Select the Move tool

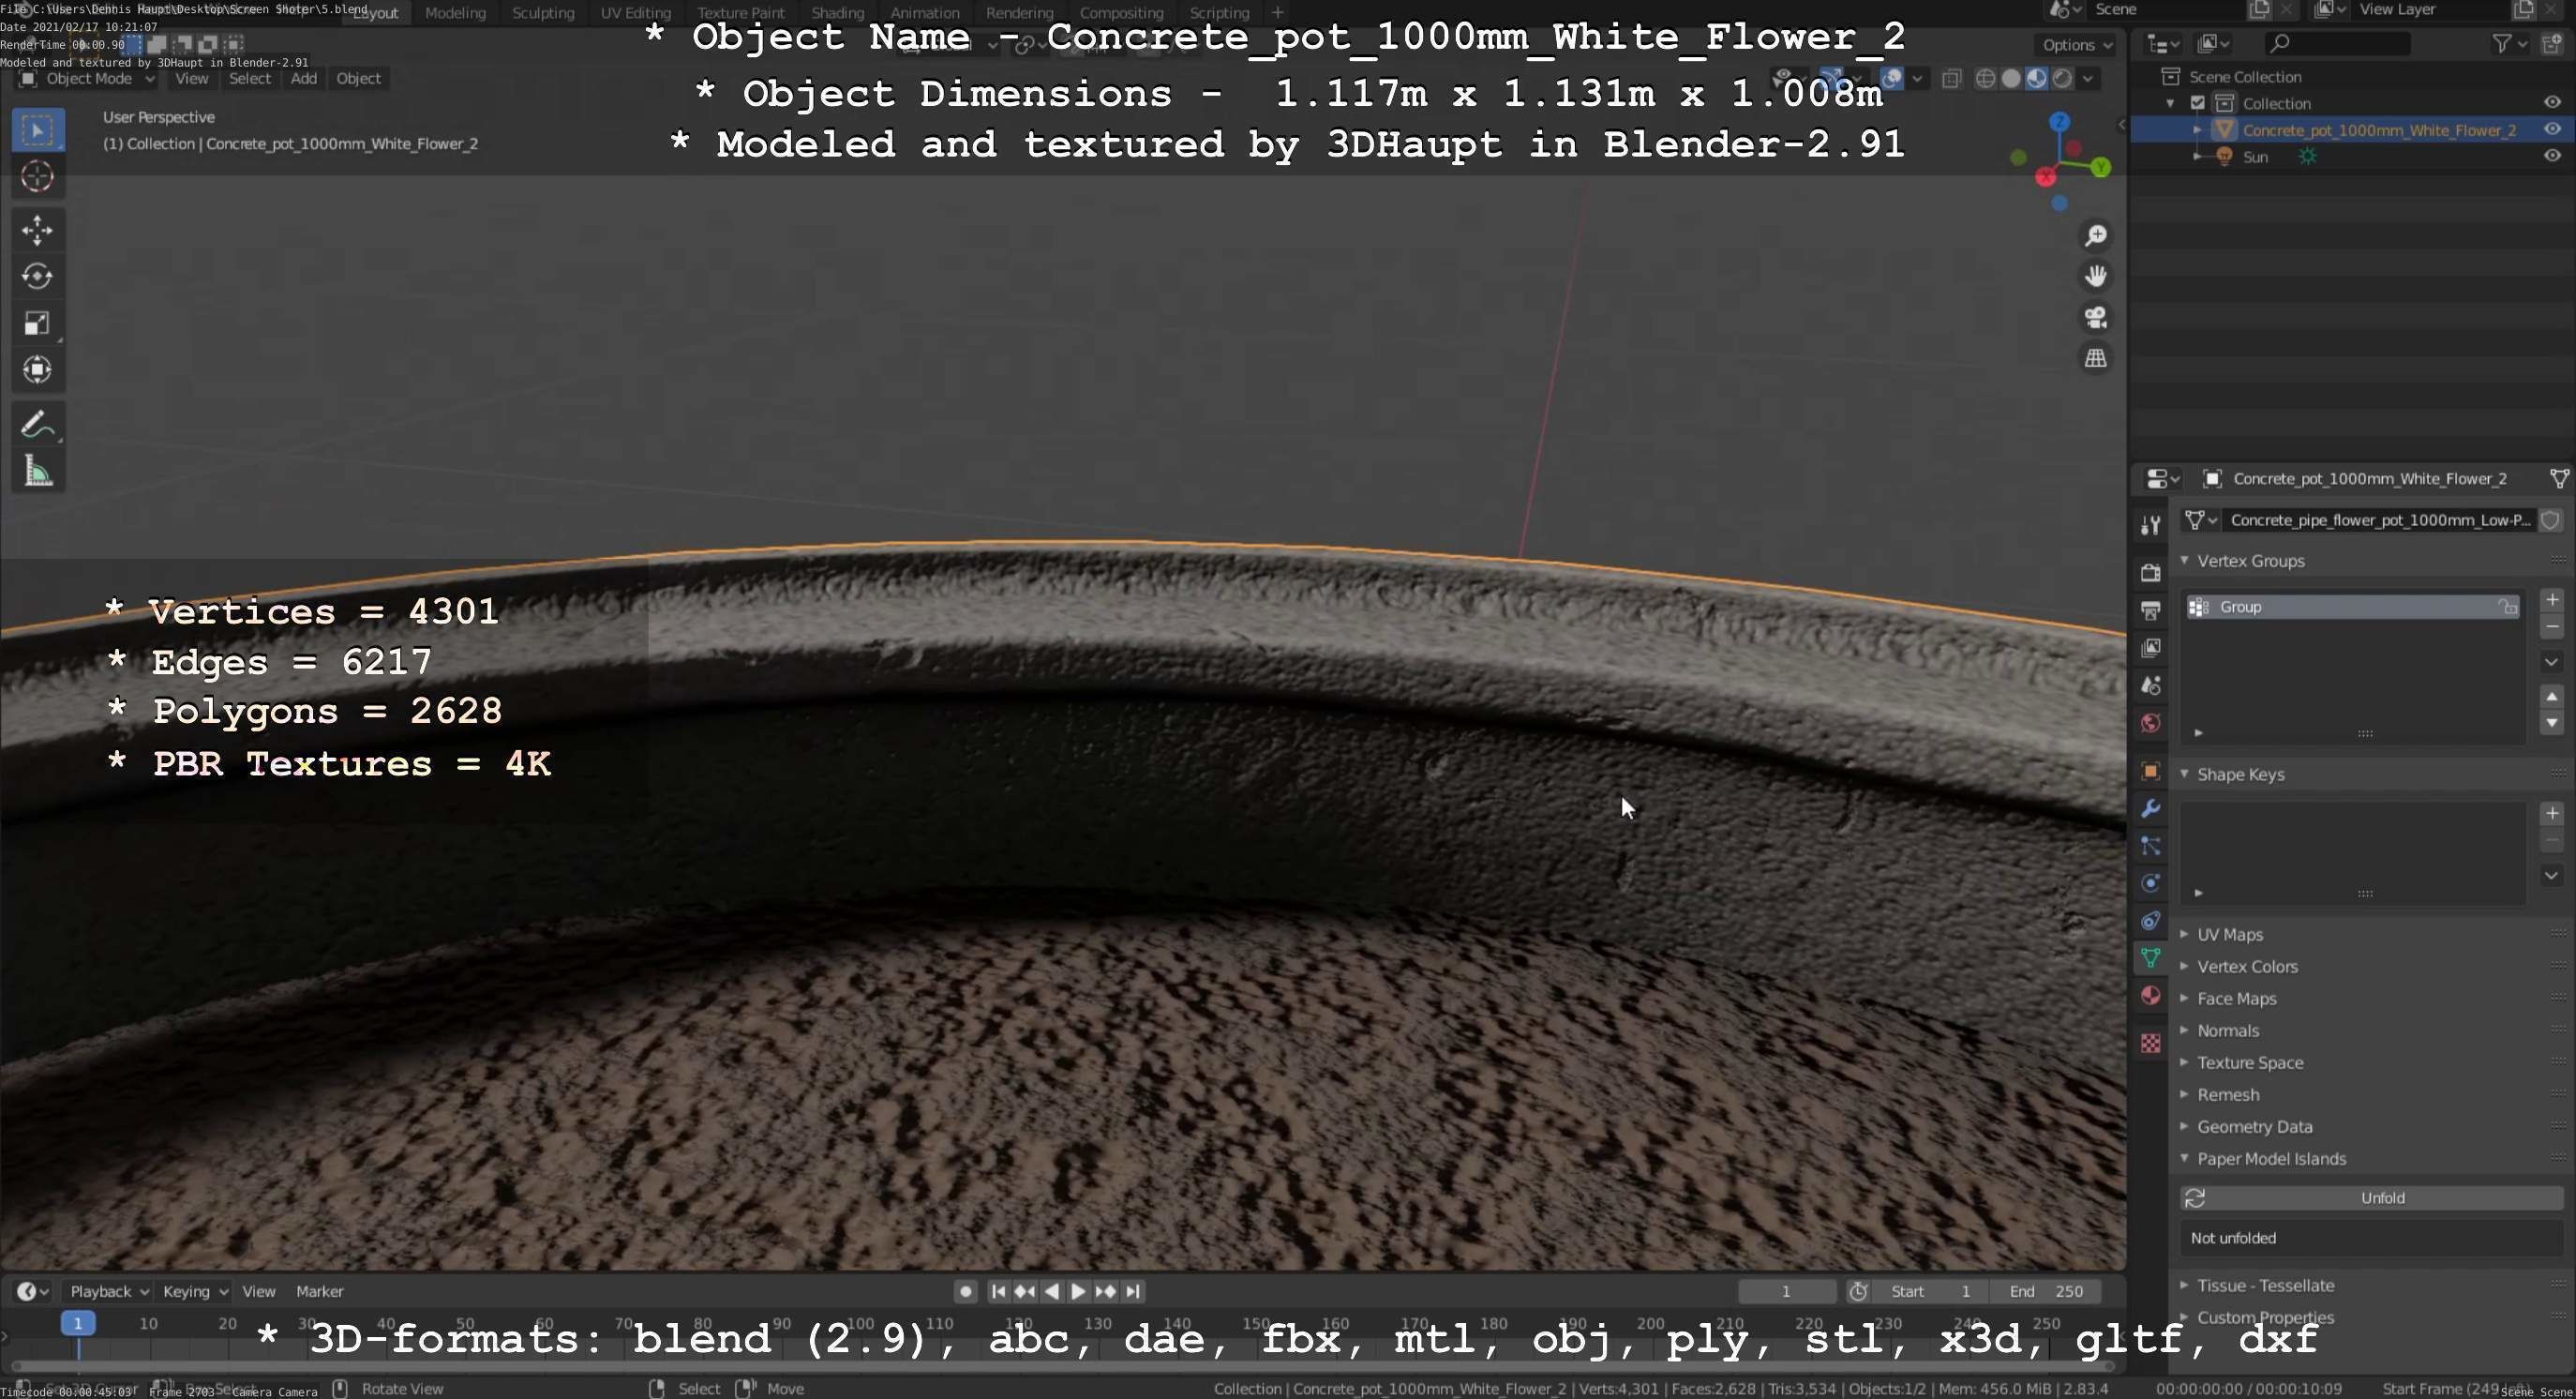click(38, 231)
